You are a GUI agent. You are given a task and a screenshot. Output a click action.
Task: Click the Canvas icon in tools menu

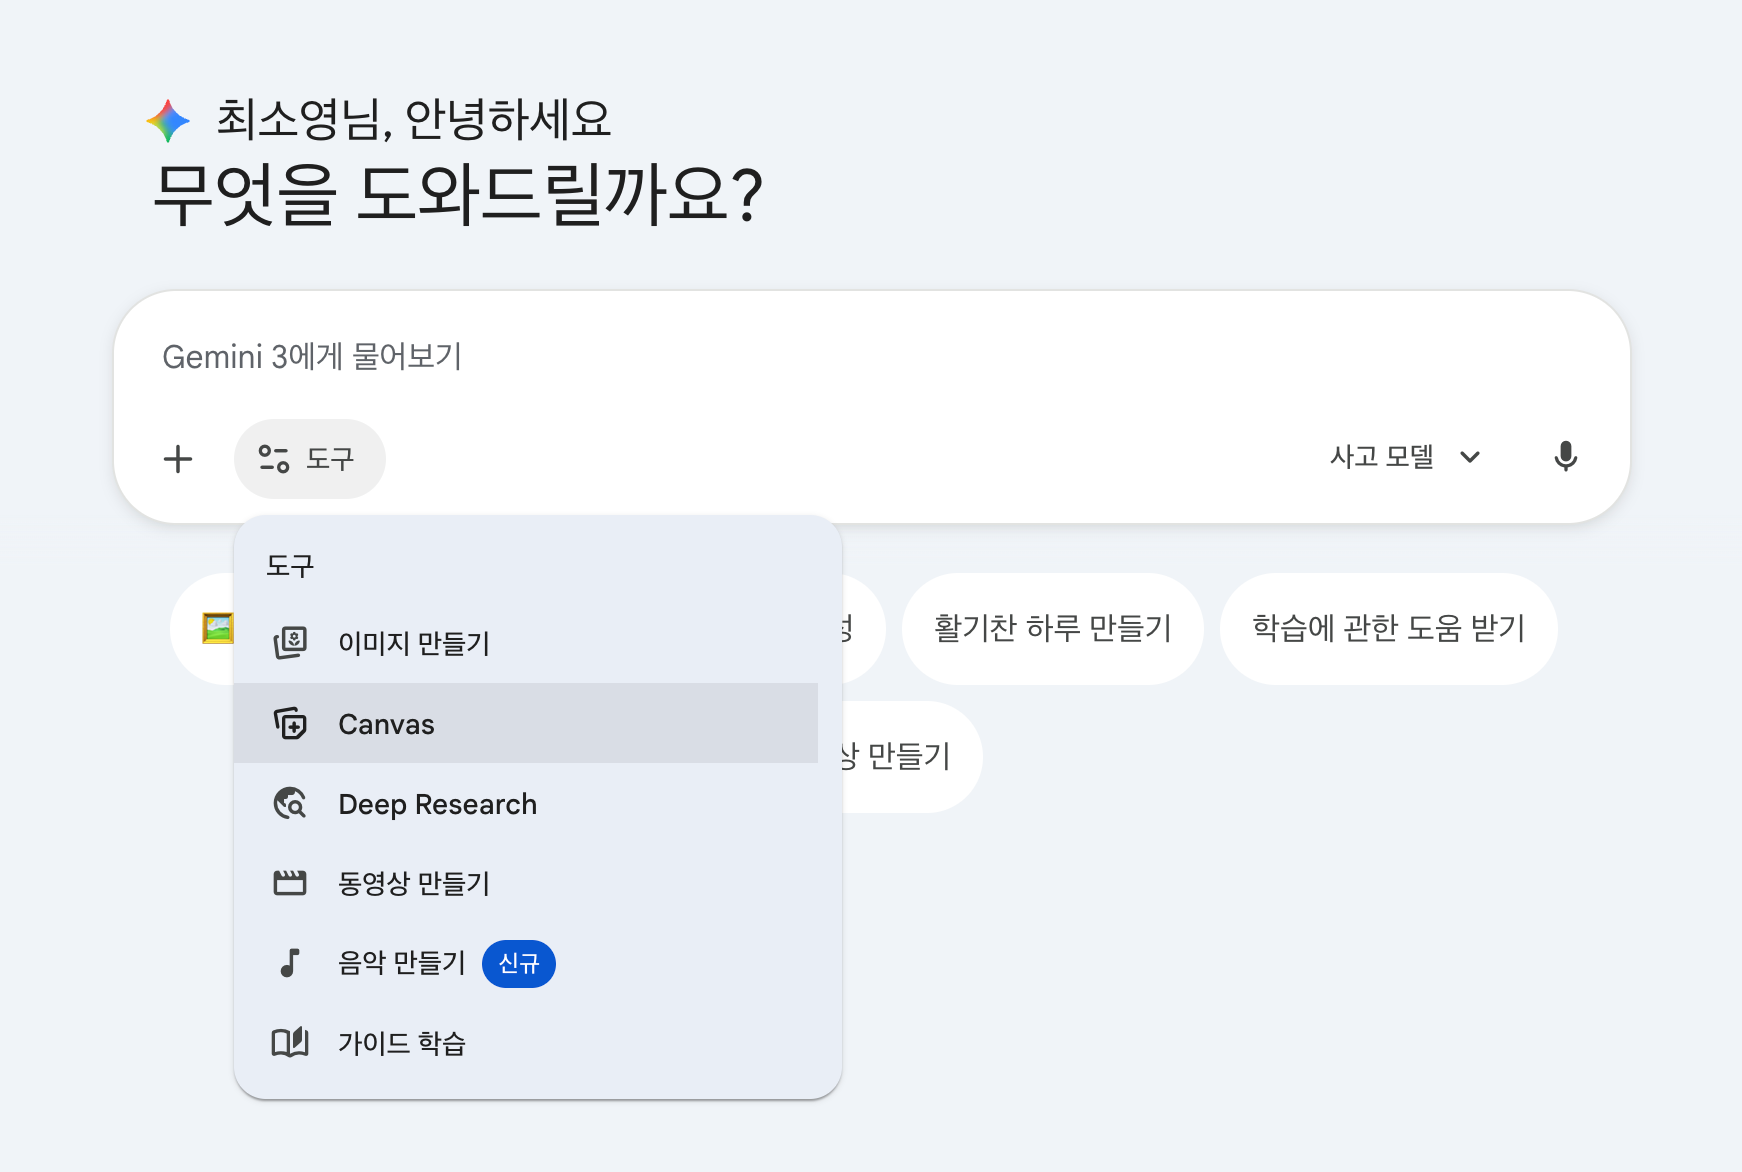pos(290,723)
